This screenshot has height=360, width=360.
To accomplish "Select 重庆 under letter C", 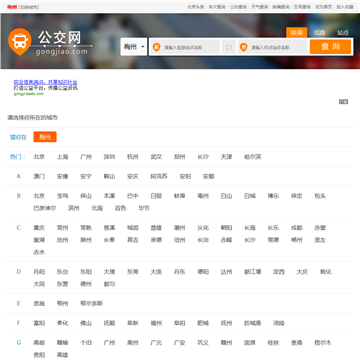I will 39,228.
